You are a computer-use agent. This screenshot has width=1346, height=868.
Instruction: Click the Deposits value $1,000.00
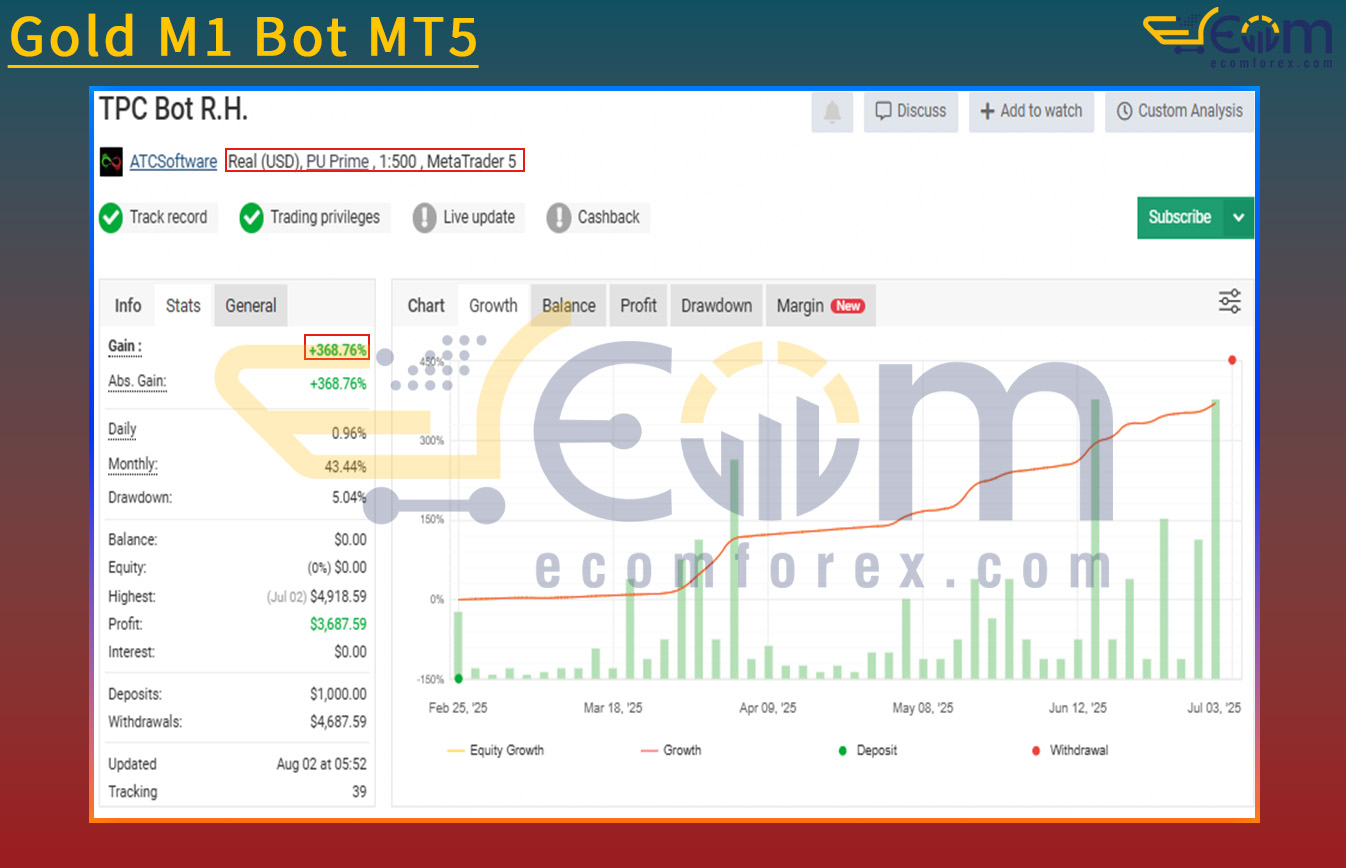[338, 694]
